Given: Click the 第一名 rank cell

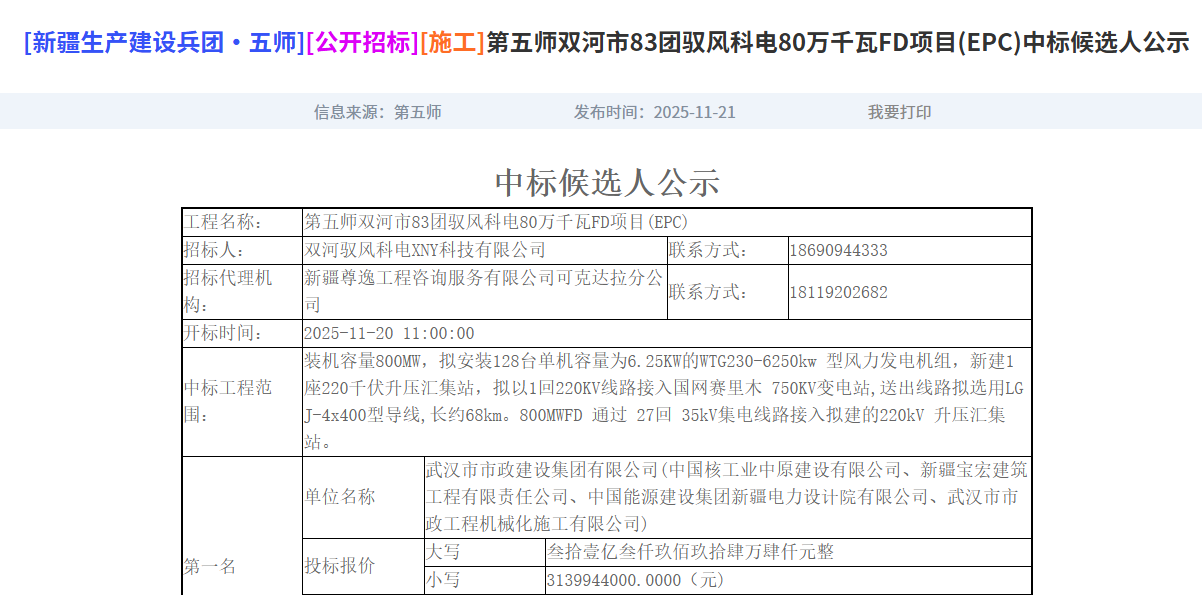Looking at the screenshot, I should pos(210,567).
